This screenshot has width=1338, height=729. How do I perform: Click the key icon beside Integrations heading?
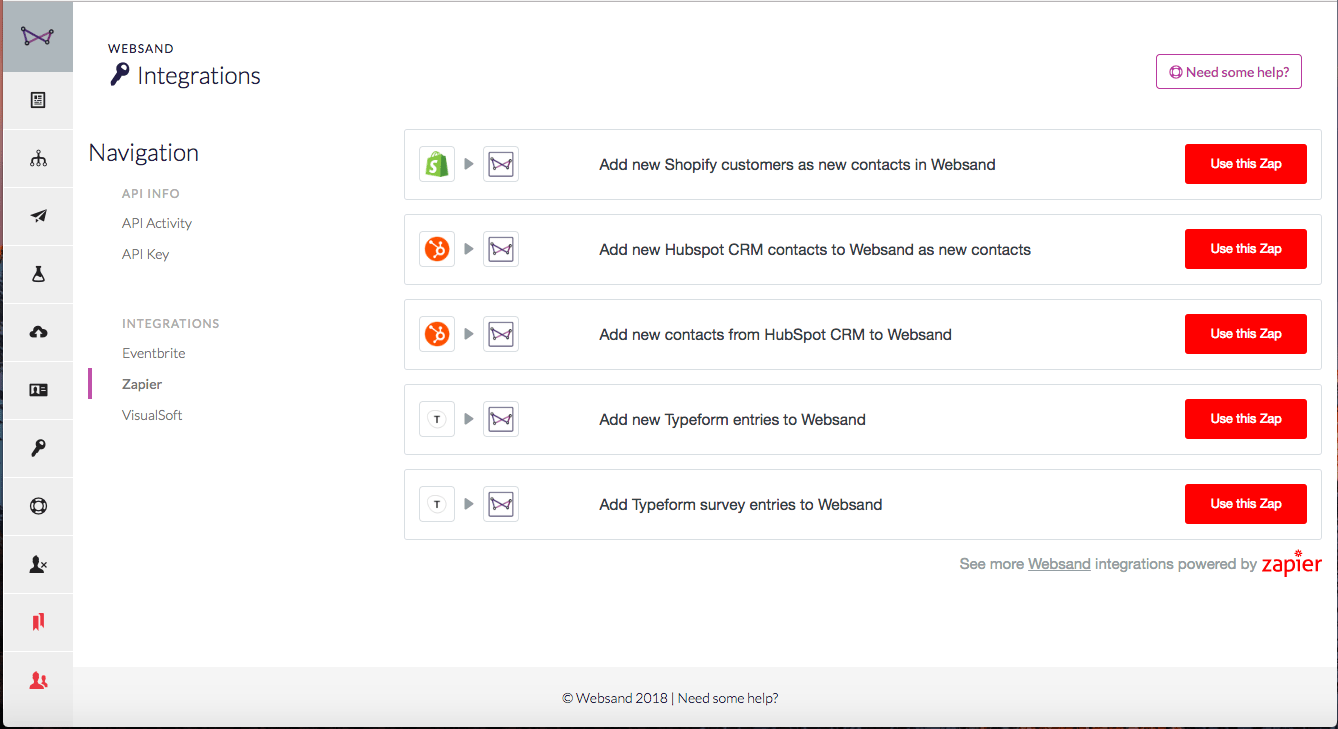tap(120, 74)
